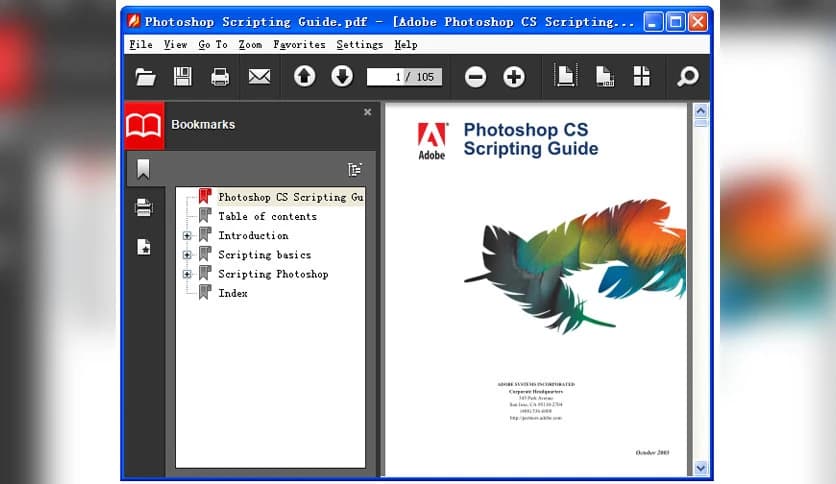Click the red Bookmarks book icon
The height and width of the screenshot is (484, 836).
(x=144, y=126)
